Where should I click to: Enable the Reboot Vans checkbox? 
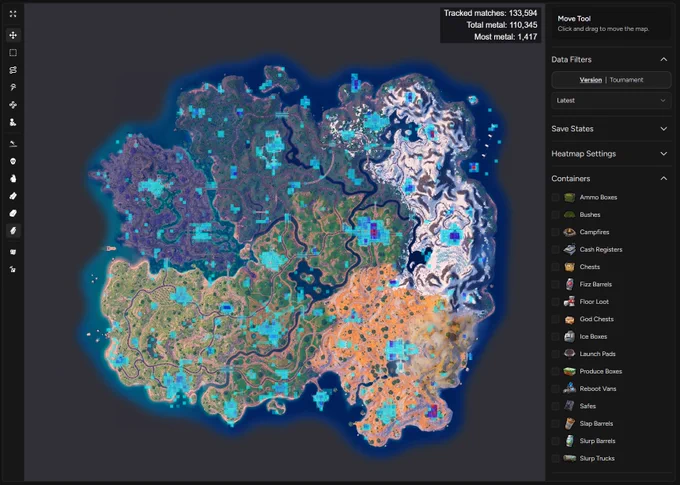[x=555, y=389]
